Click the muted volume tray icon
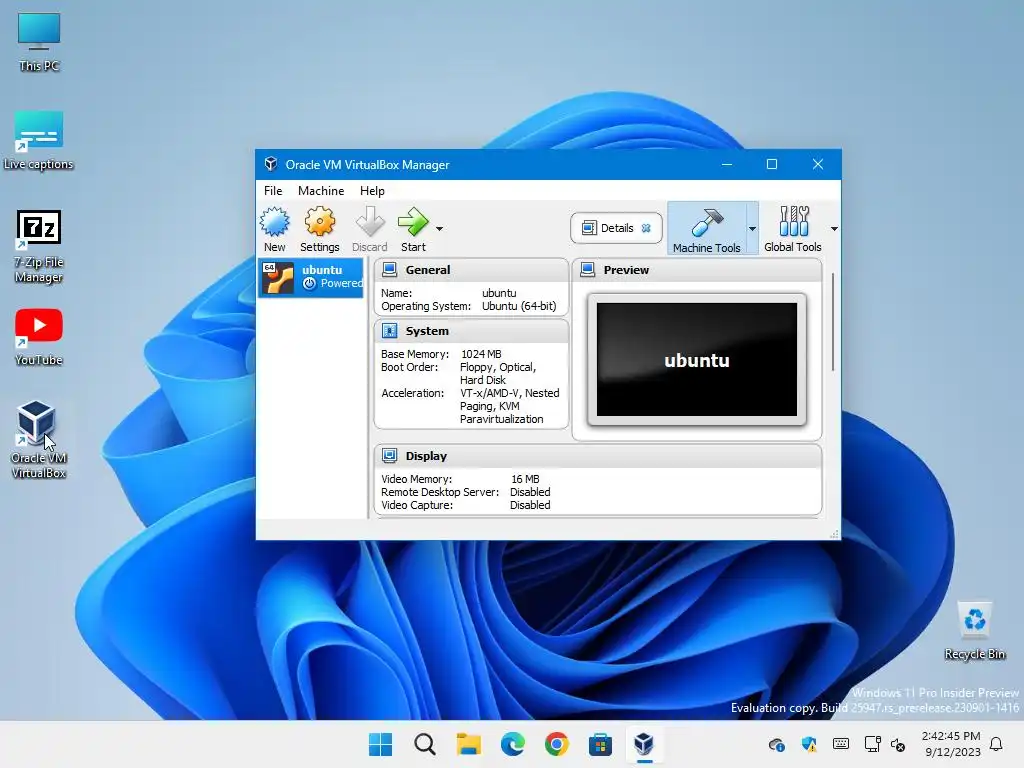This screenshot has width=1024, height=768. (899, 744)
